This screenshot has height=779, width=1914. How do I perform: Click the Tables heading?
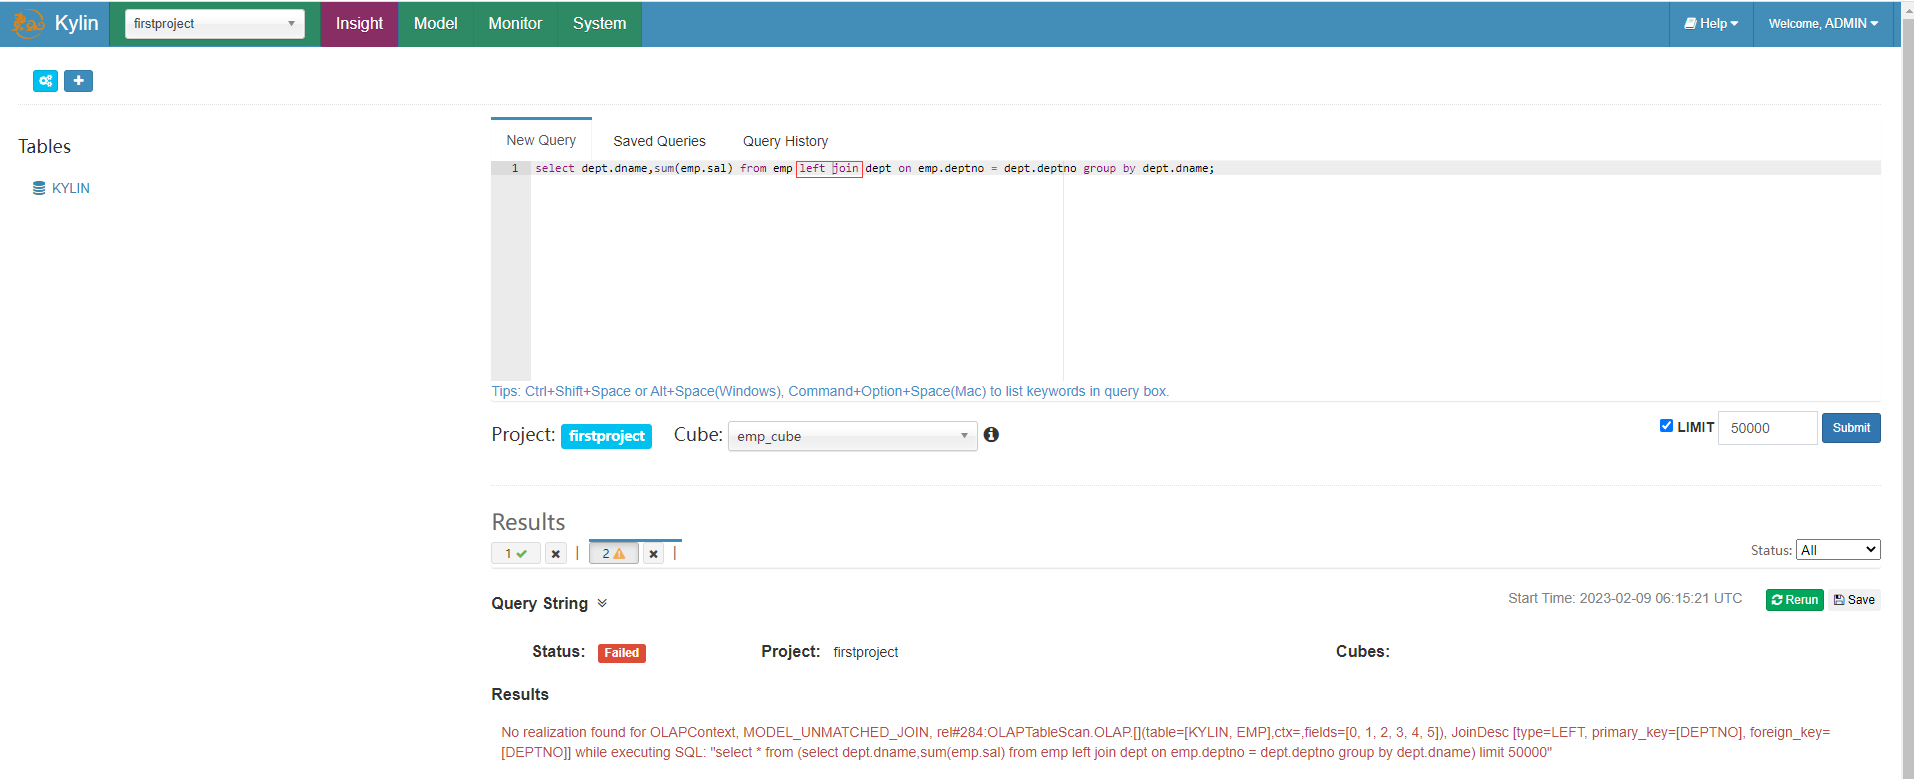coord(45,146)
